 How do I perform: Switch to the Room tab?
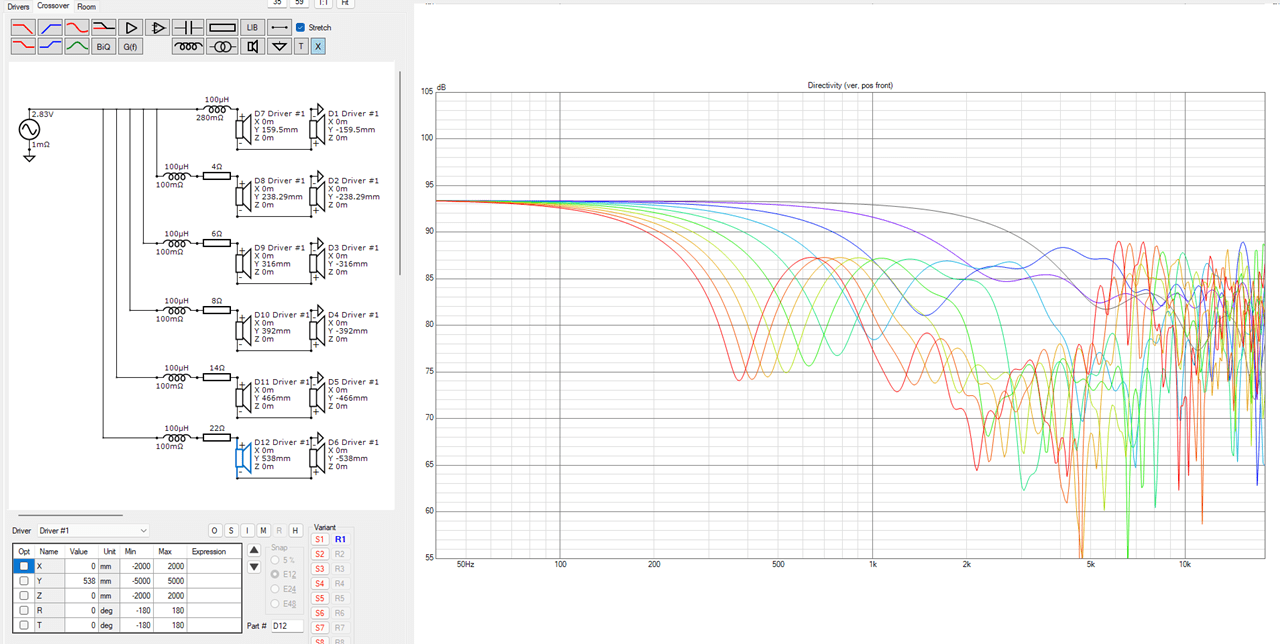pos(87,6)
